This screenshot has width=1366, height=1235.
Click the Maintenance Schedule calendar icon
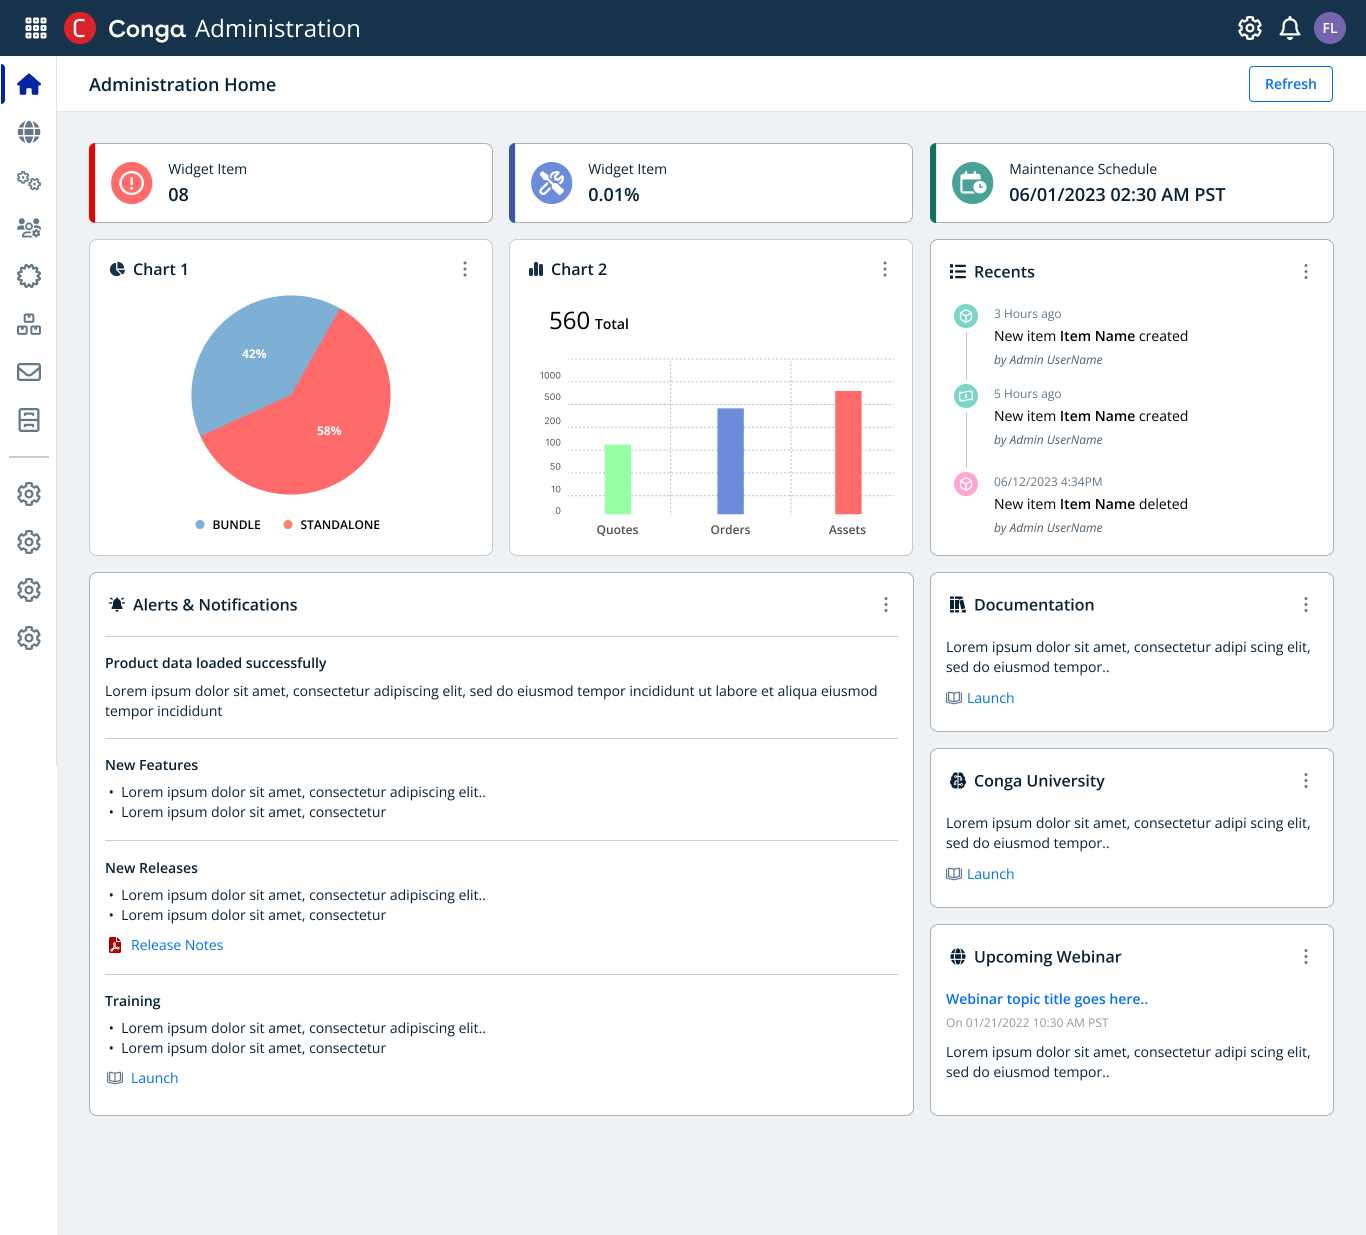(x=973, y=183)
